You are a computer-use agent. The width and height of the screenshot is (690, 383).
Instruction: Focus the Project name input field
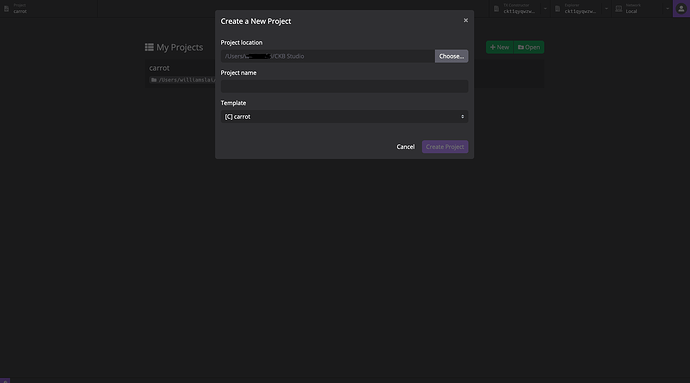[x=344, y=86]
